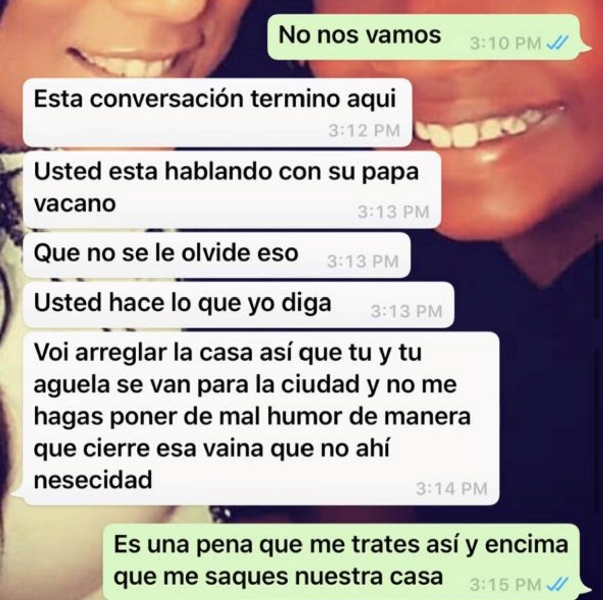This screenshot has height=600, width=603.
Task: Tap the word 'vacano' in the message
Action: tap(75, 204)
